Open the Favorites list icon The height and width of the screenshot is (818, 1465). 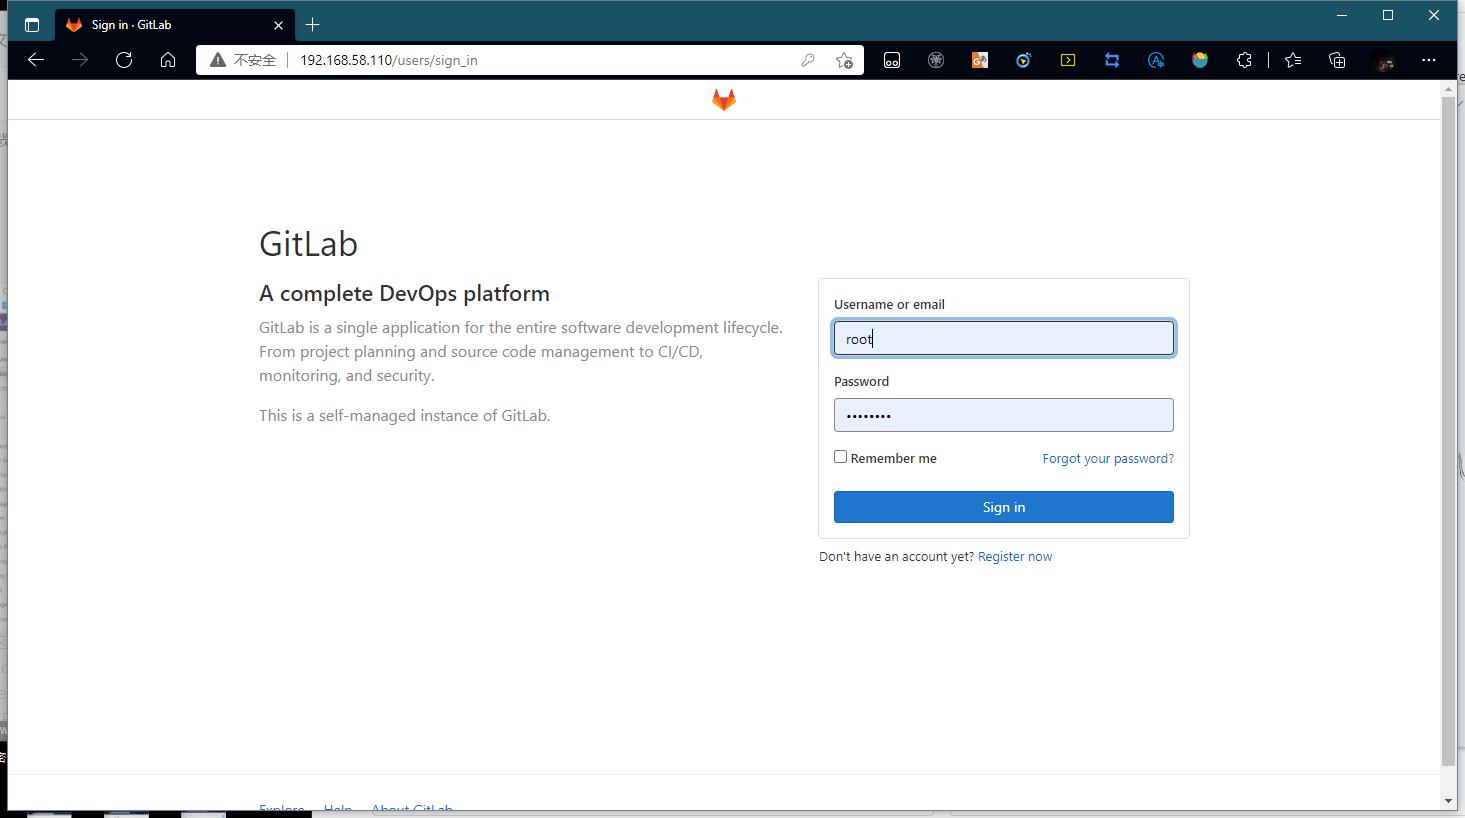(x=1293, y=60)
